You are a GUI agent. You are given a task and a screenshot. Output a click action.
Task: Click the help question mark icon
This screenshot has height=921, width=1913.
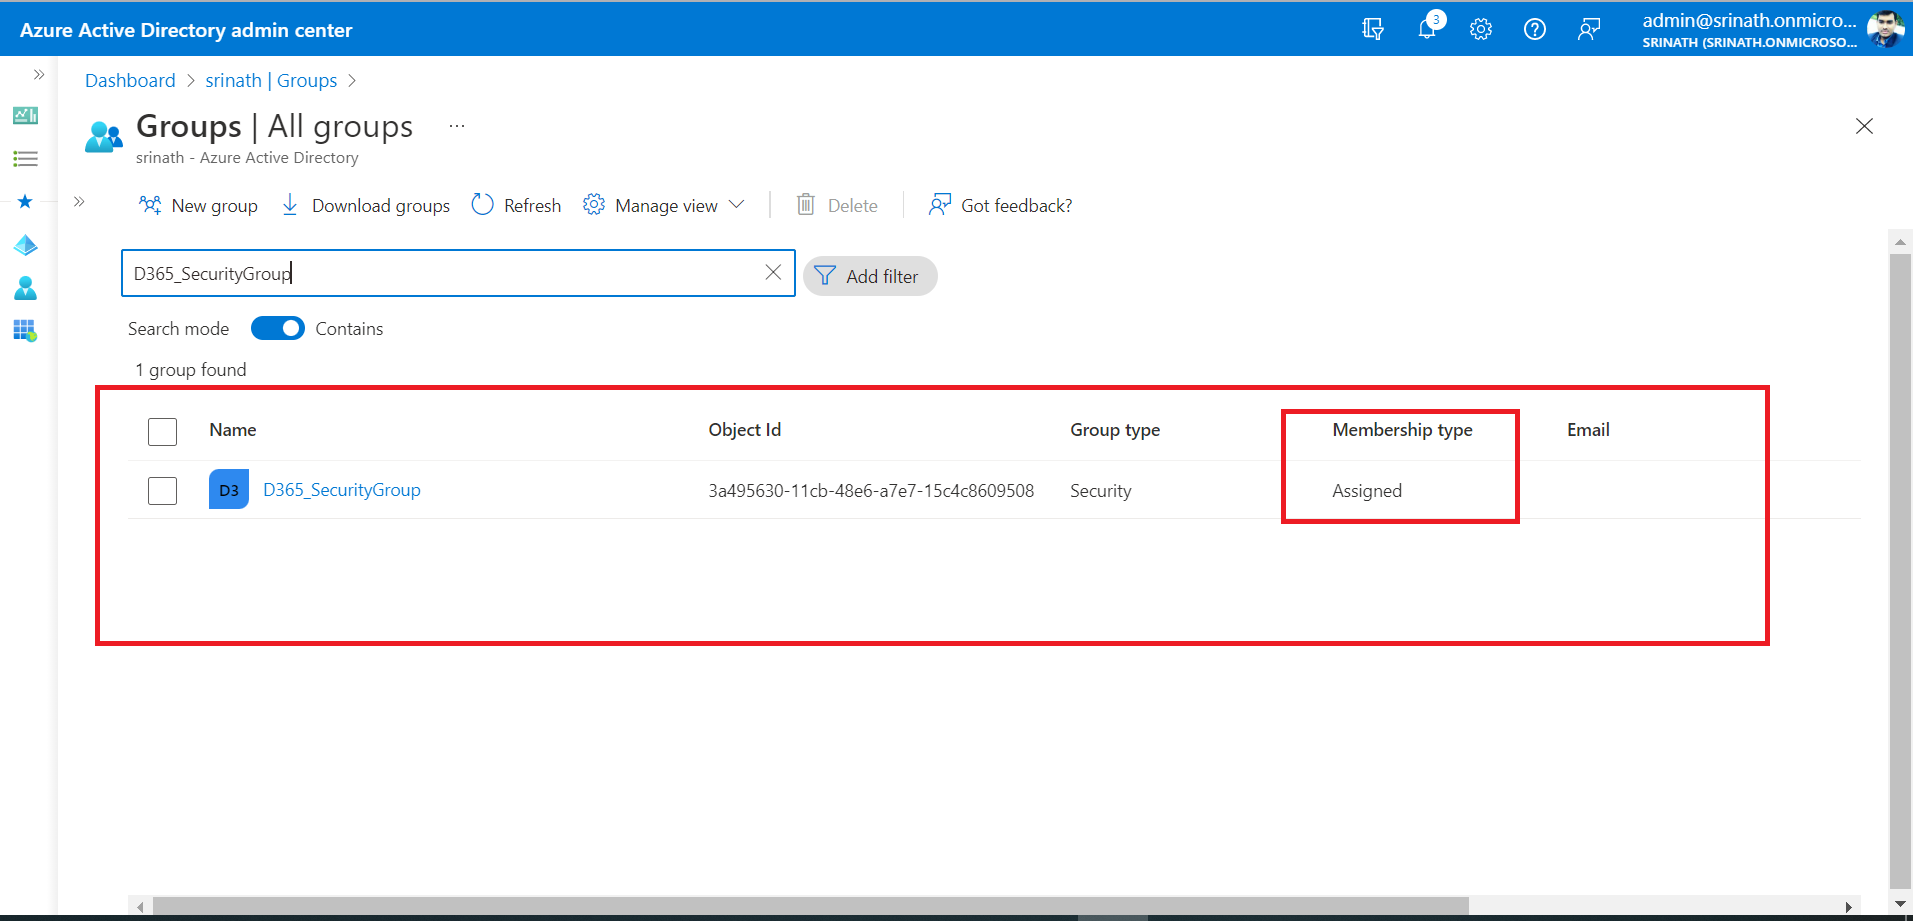(x=1535, y=29)
